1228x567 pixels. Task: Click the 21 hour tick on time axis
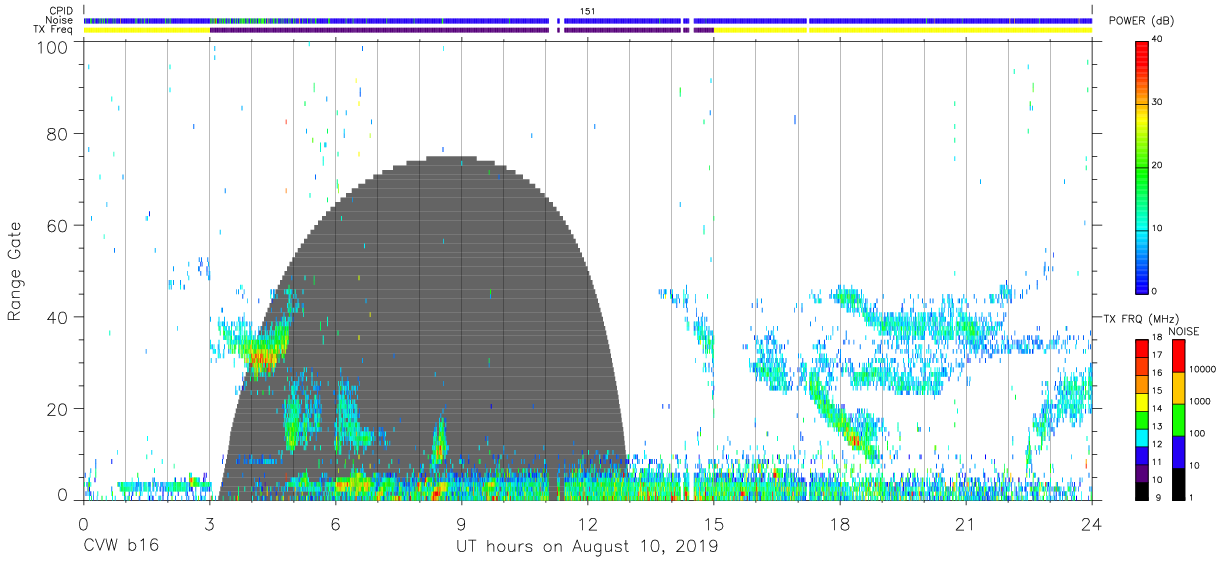pos(966,523)
